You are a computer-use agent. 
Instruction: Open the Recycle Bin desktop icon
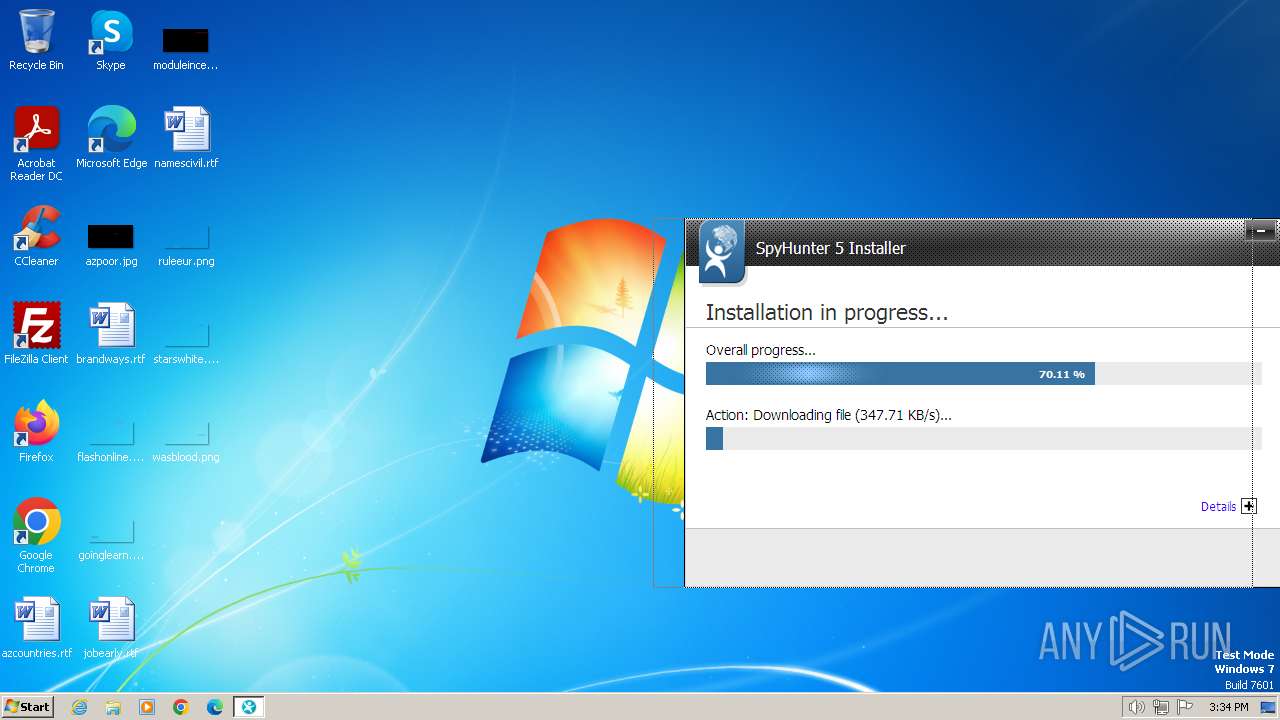click(x=36, y=40)
